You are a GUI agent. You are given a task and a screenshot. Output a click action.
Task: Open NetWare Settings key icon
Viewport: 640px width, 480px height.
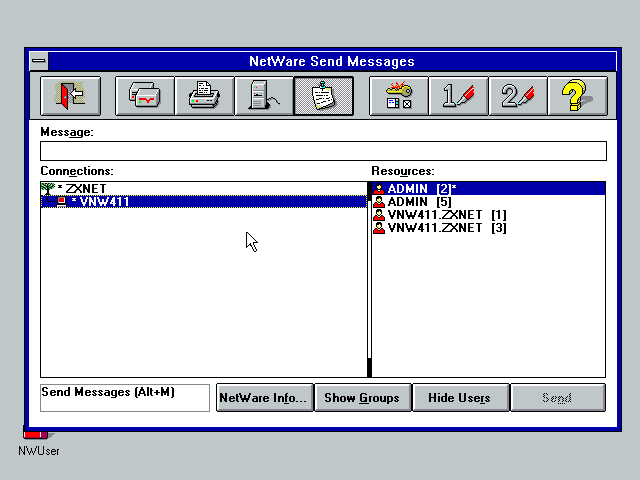click(x=398, y=96)
